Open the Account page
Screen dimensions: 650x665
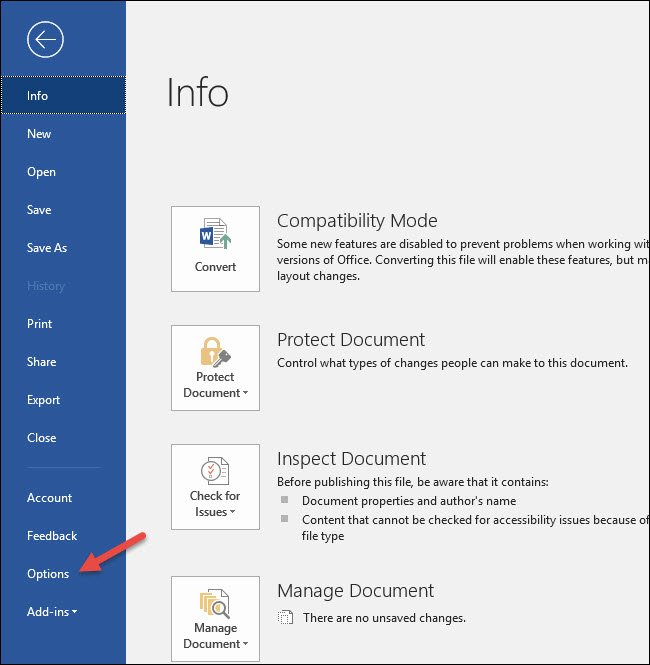[49, 498]
